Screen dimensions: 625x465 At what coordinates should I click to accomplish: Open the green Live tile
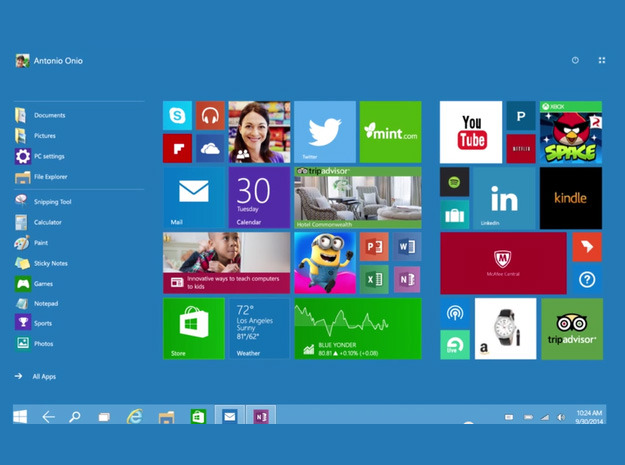click(455, 345)
